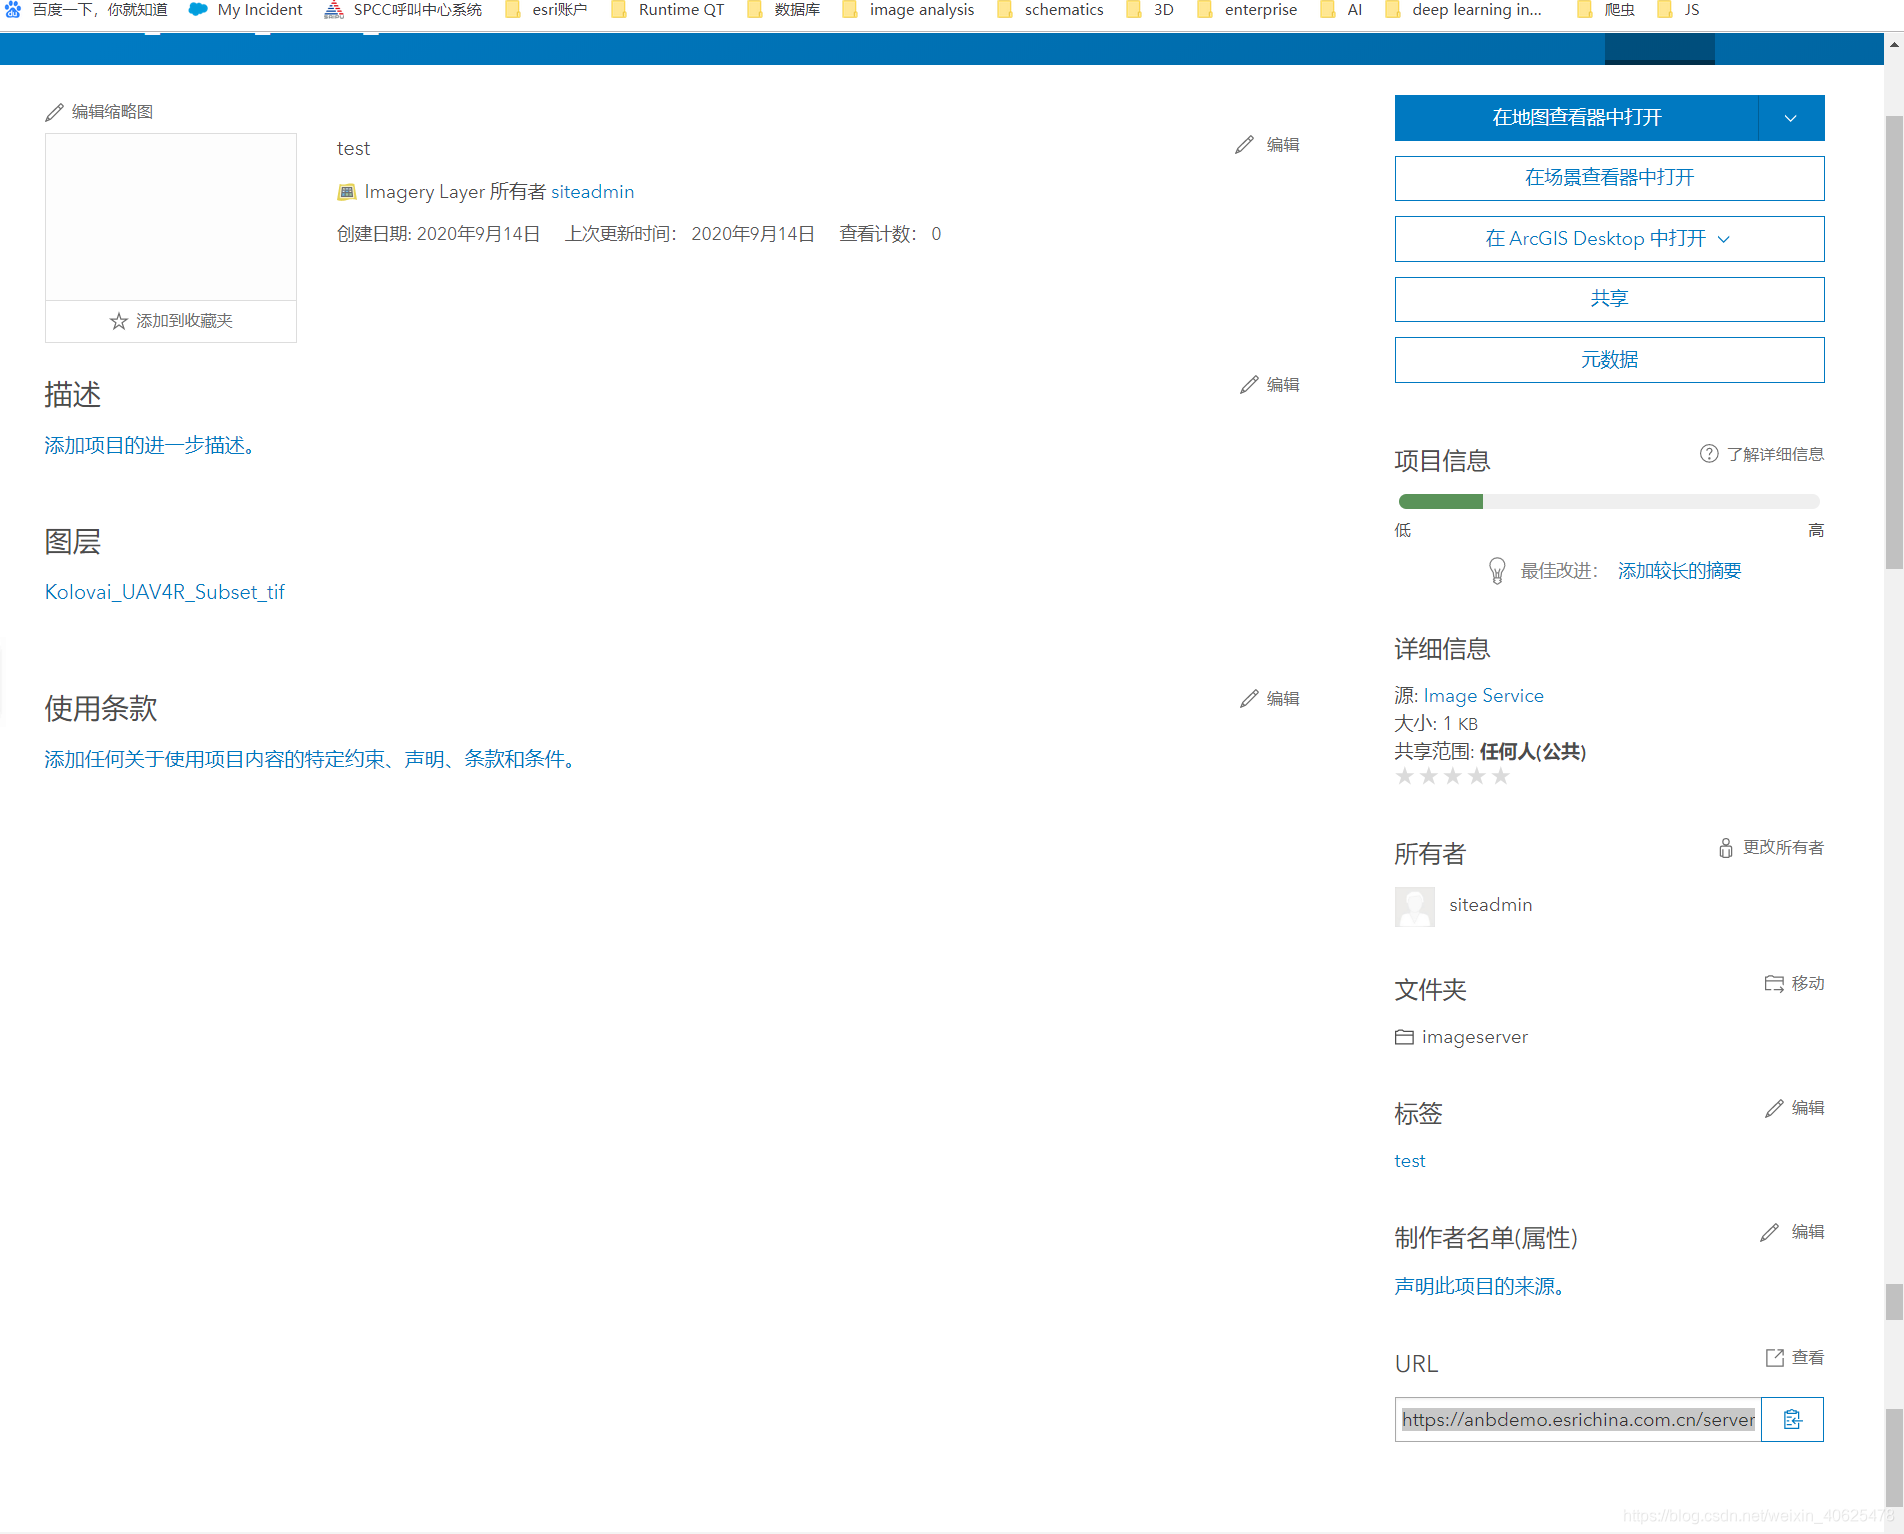
Task: Click the rating stars under 共享范围
Action: tap(1452, 777)
